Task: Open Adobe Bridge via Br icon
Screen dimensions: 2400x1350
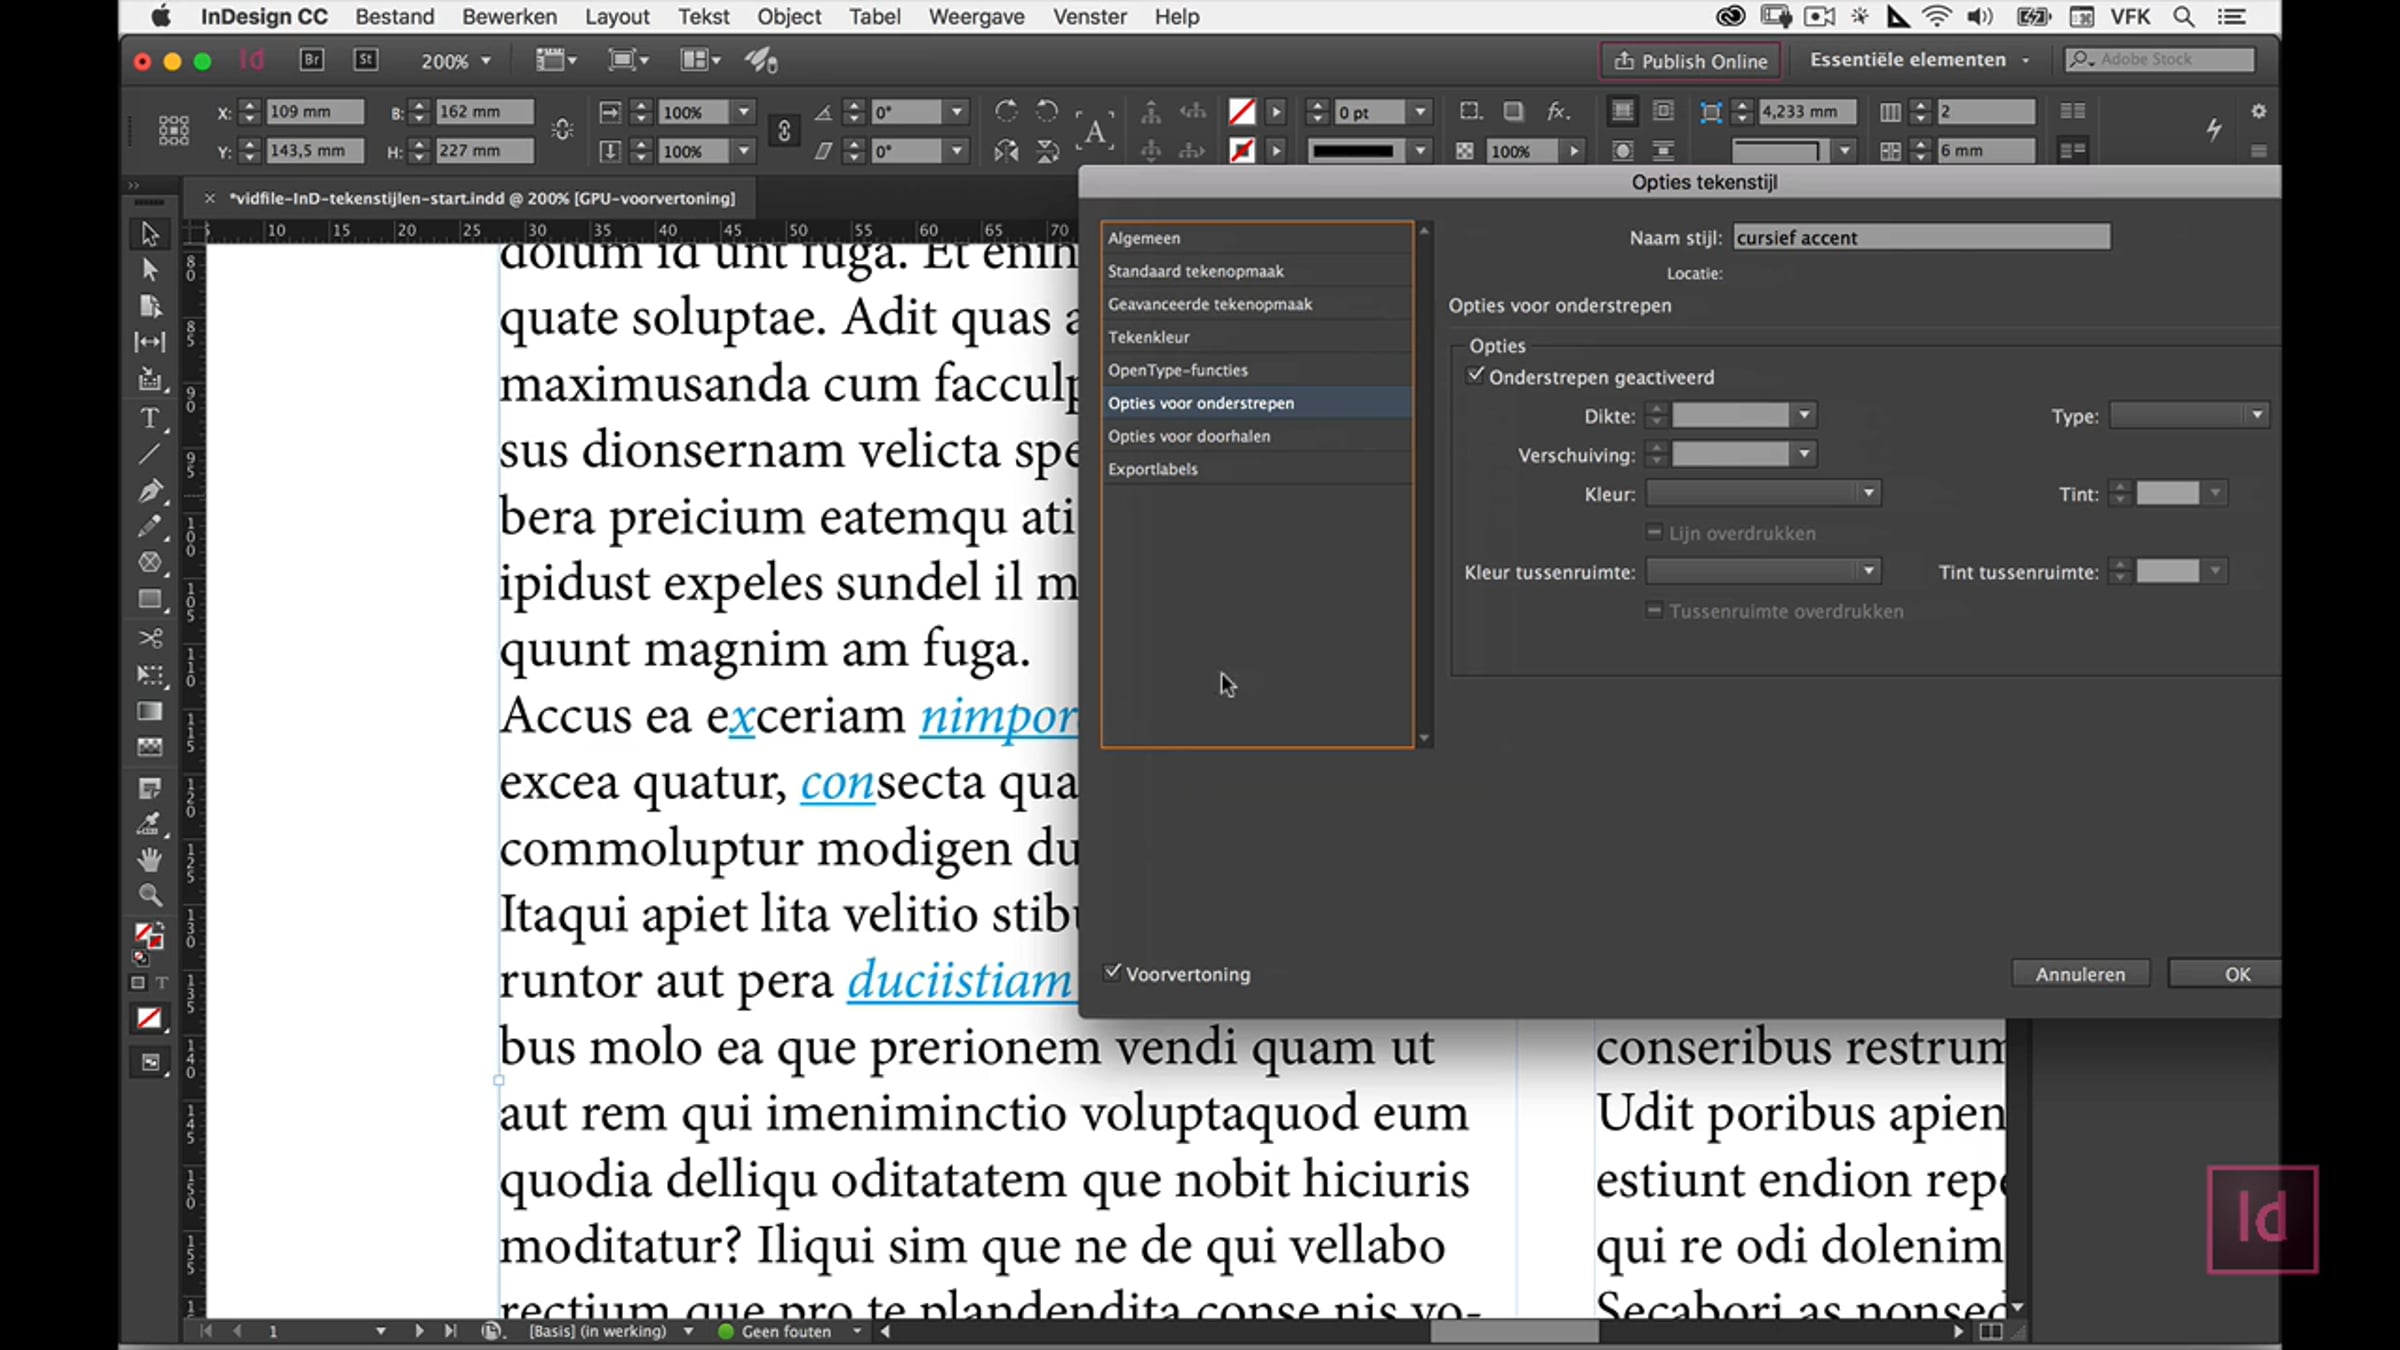Action: 312,60
